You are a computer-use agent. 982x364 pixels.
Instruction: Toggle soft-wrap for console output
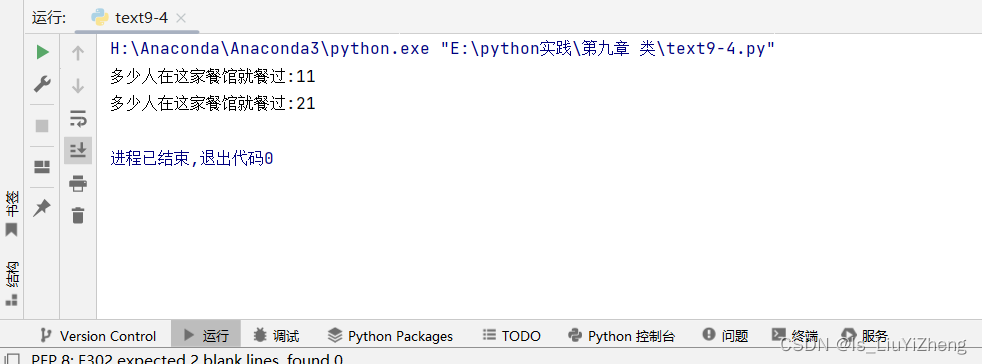[78, 118]
